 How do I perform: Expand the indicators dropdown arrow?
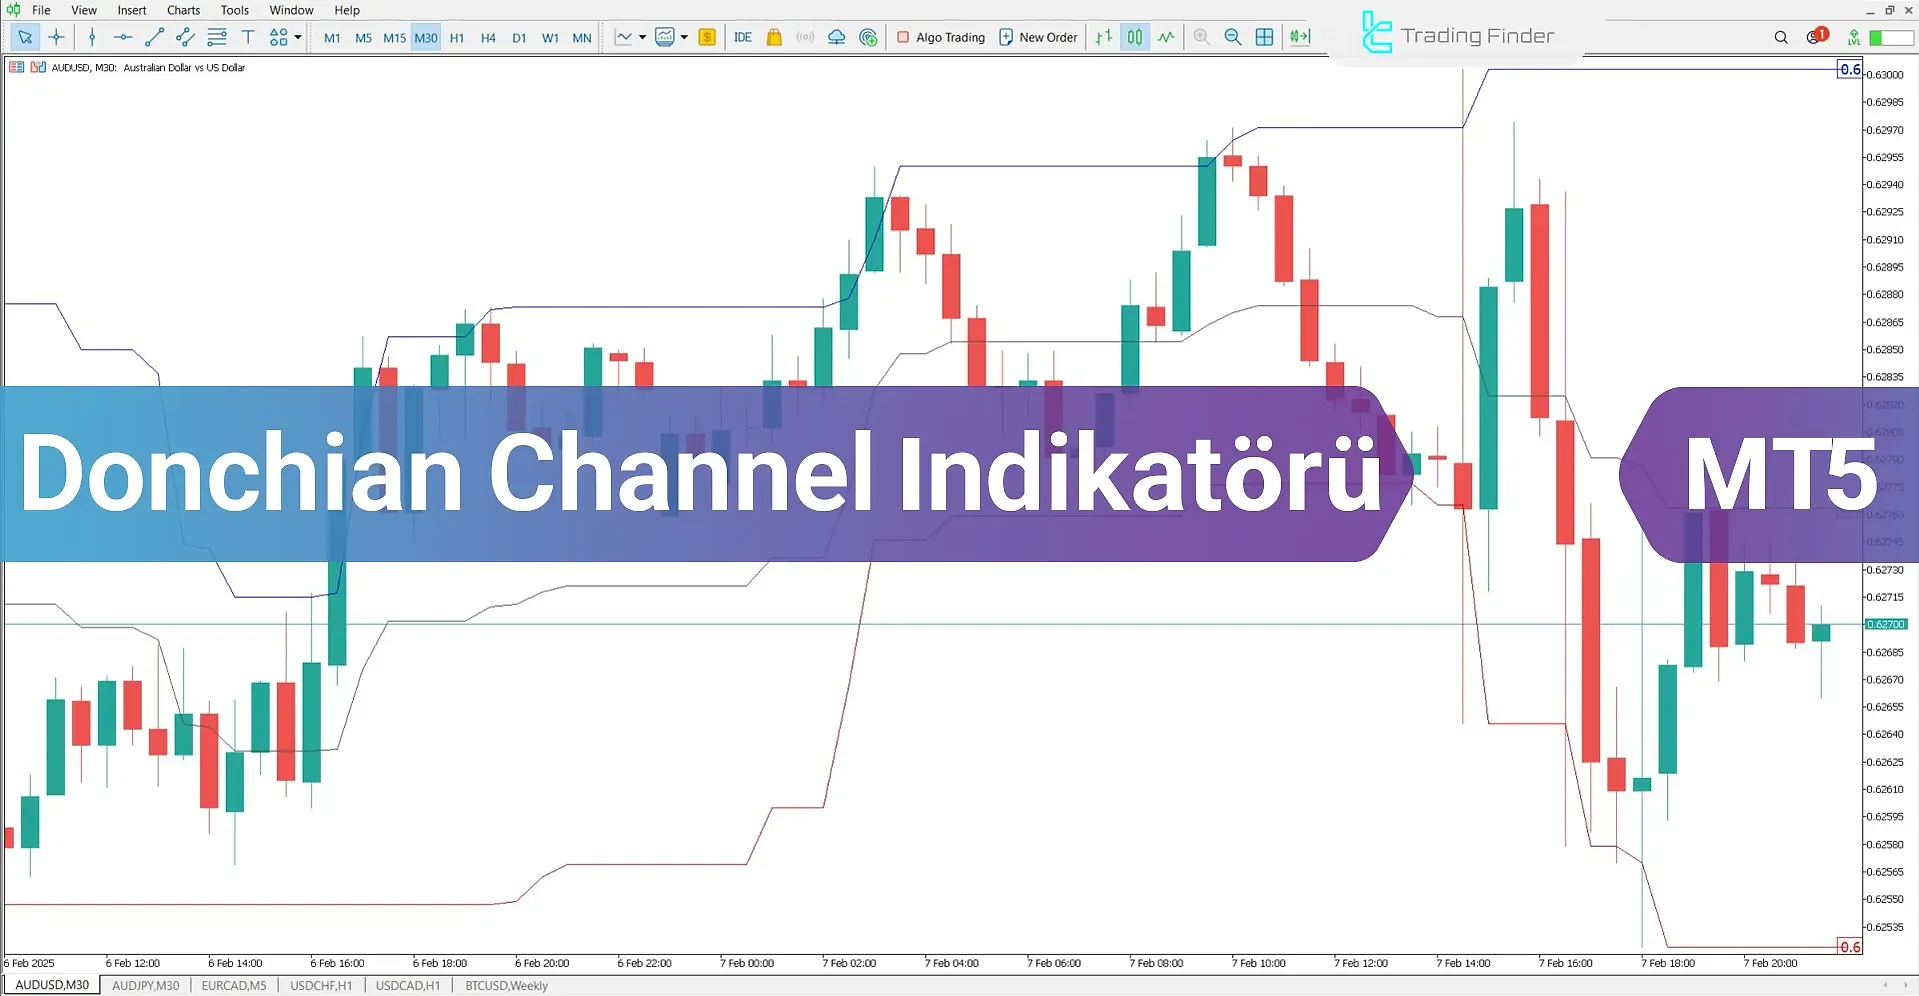pos(685,37)
